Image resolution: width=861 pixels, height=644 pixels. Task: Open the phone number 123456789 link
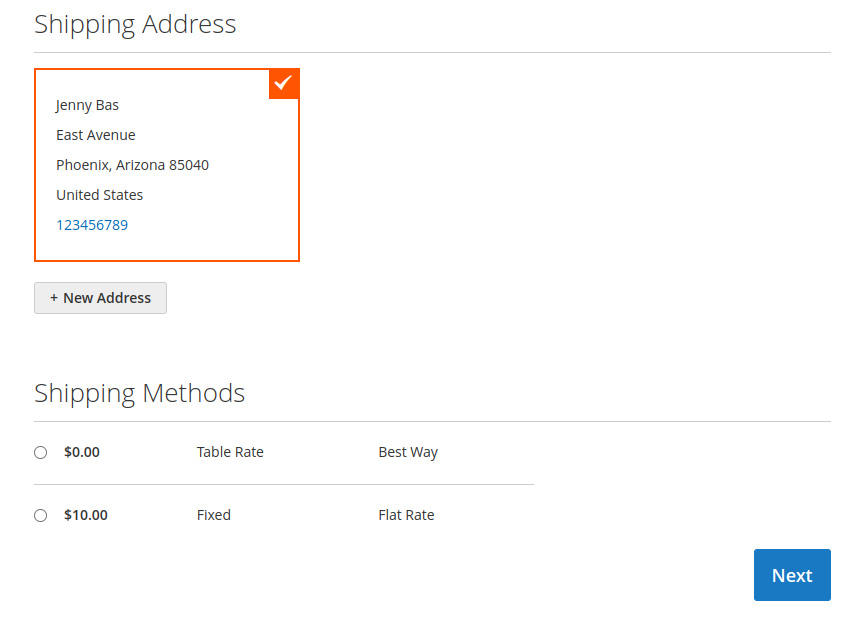[92, 225]
